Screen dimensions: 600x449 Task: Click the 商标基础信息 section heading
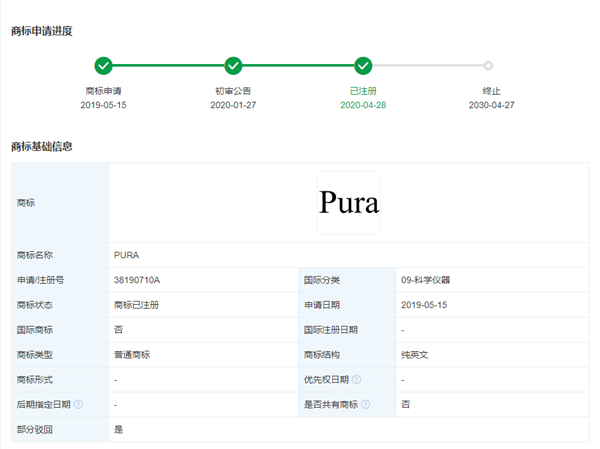(x=41, y=147)
